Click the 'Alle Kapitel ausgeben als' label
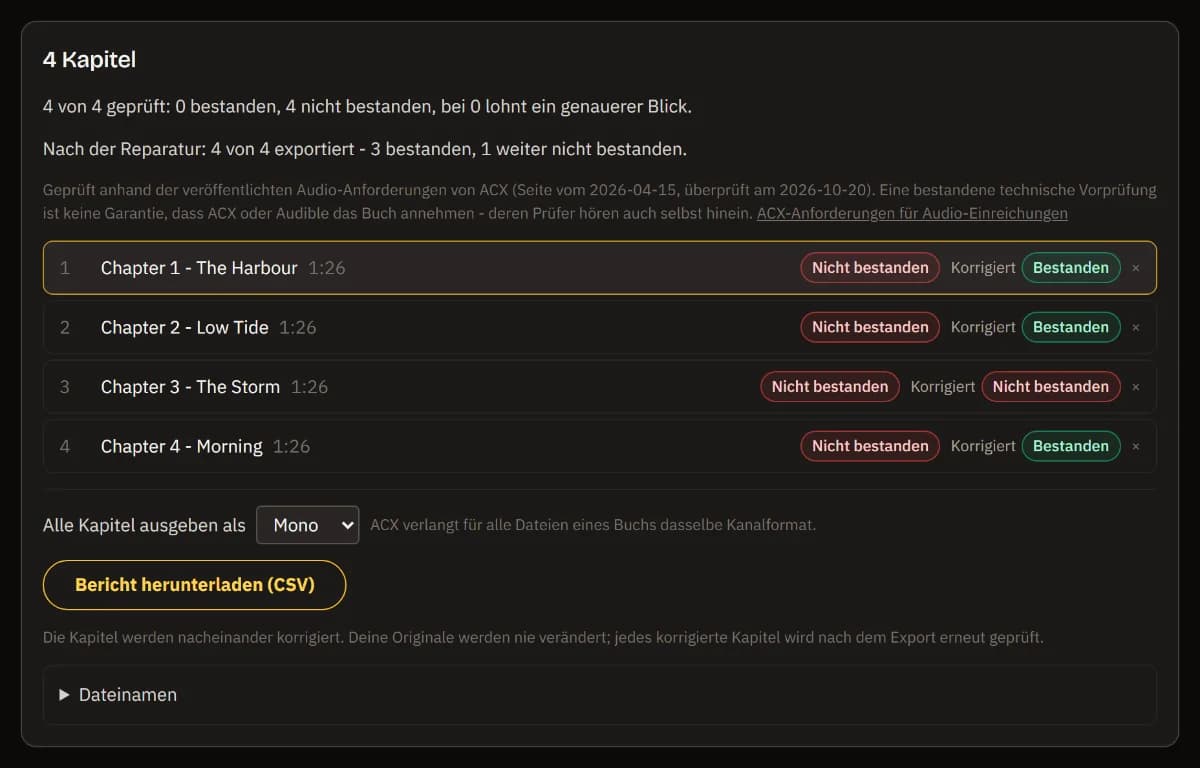 144,525
